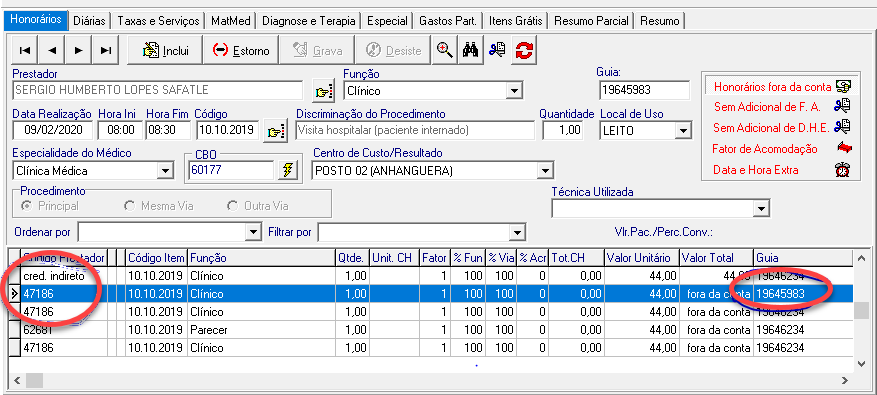Image resolution: width=877 pixels, height=395 pixels.
Task: Click the Guia input field
Action: coord(644,91)
